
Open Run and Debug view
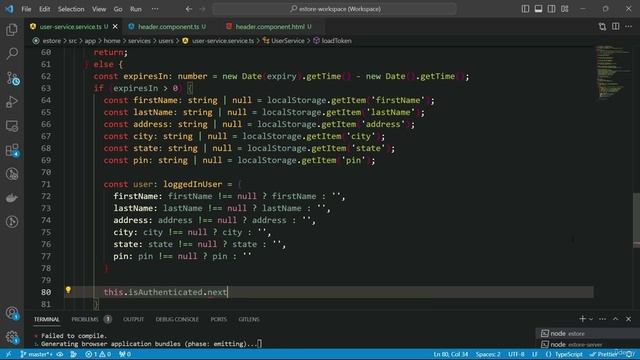[x=12, y=102]
